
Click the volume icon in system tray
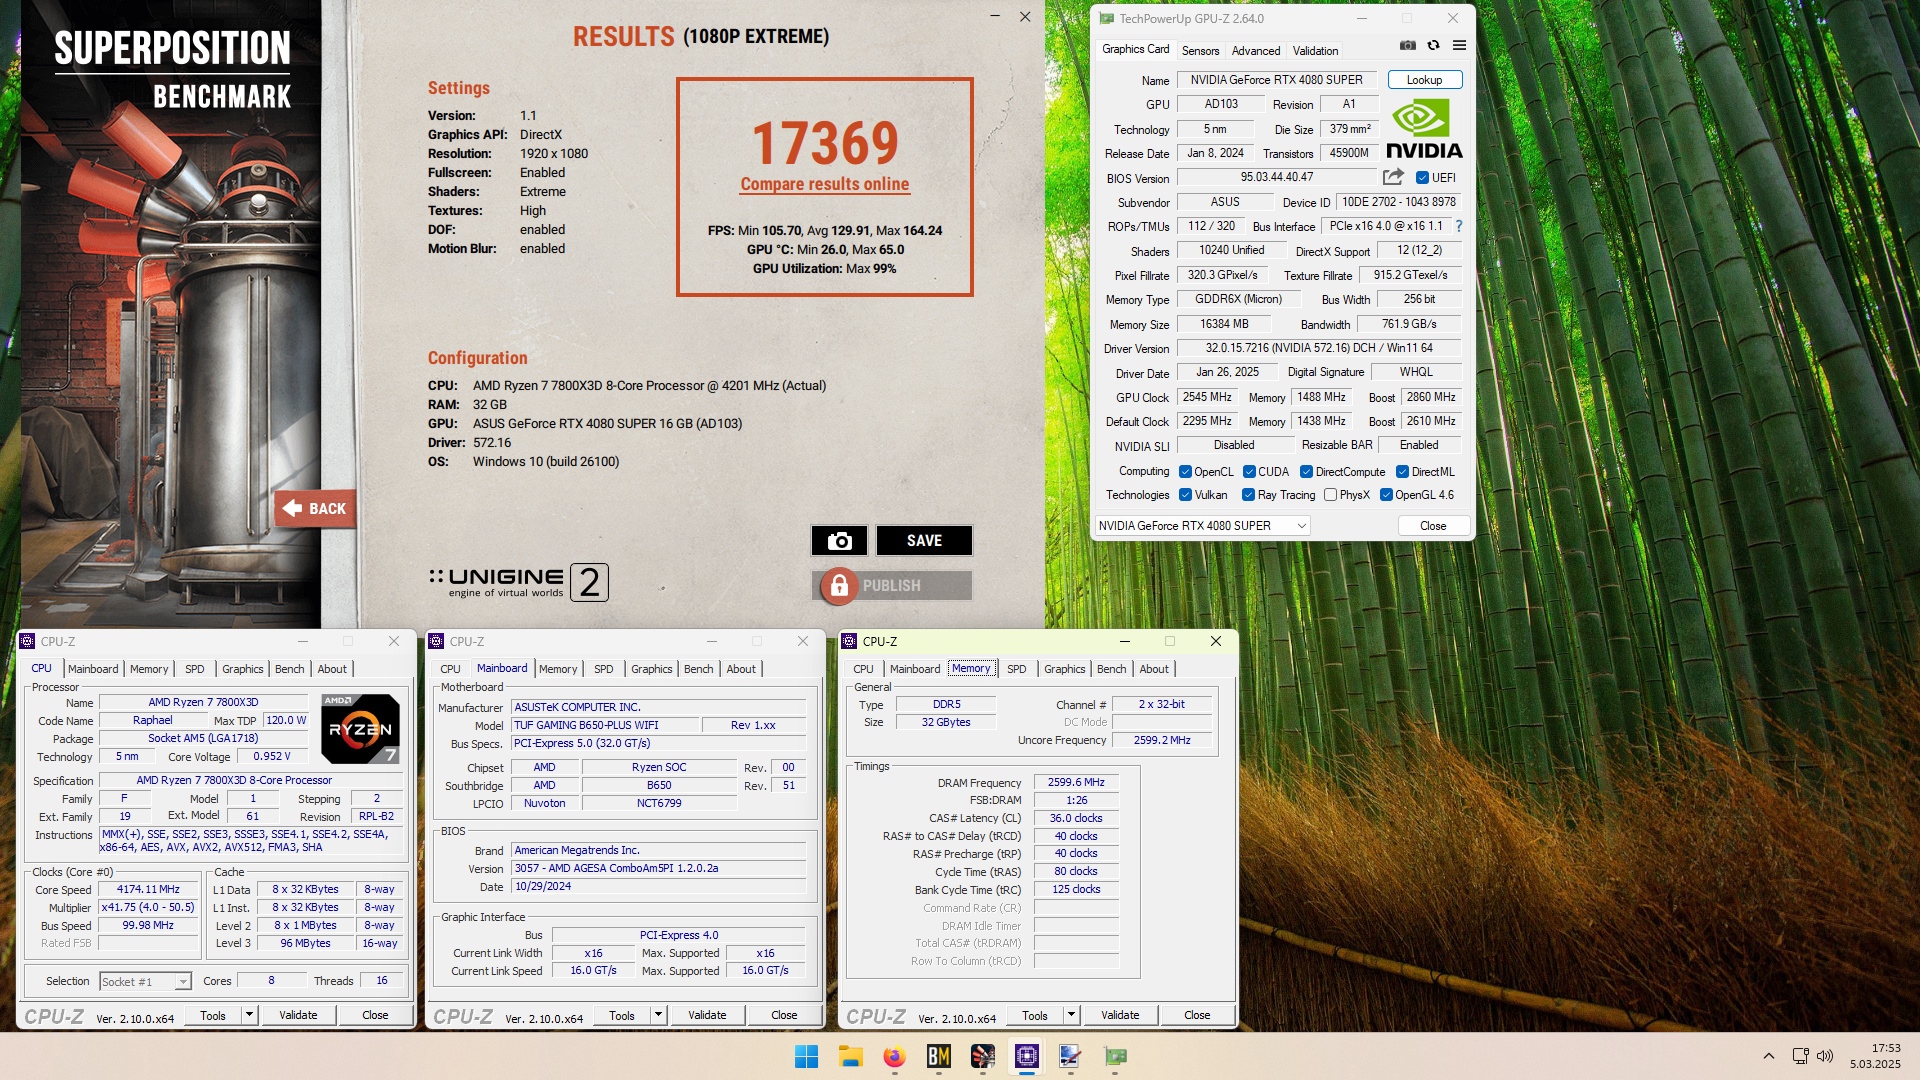click(1825, 1056)
